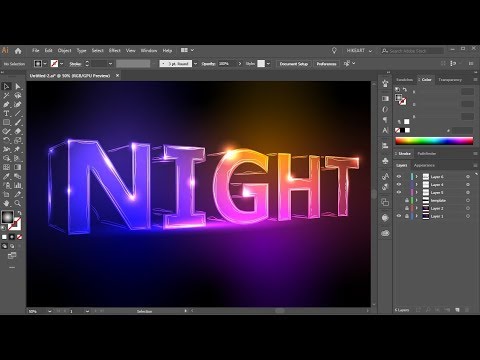Expand Layer 4 contents

click(x=417, y=184)
